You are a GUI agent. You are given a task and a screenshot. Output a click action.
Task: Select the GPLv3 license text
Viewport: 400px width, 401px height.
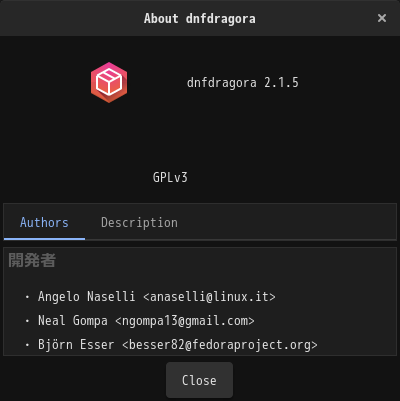click(170, 177)
